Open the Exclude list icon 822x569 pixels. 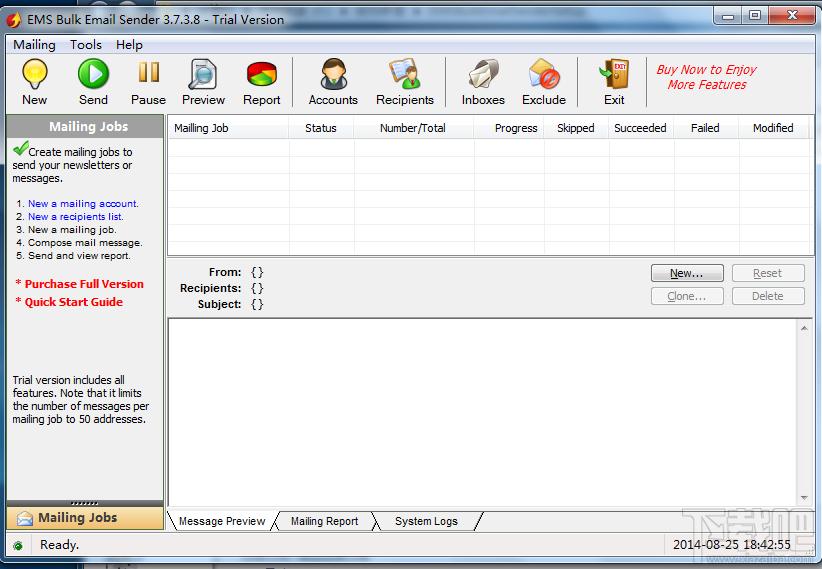point(544,74)
